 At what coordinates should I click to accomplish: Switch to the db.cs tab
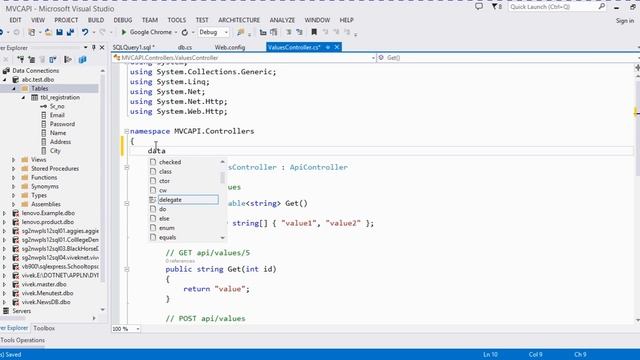[x=185, y=47]
